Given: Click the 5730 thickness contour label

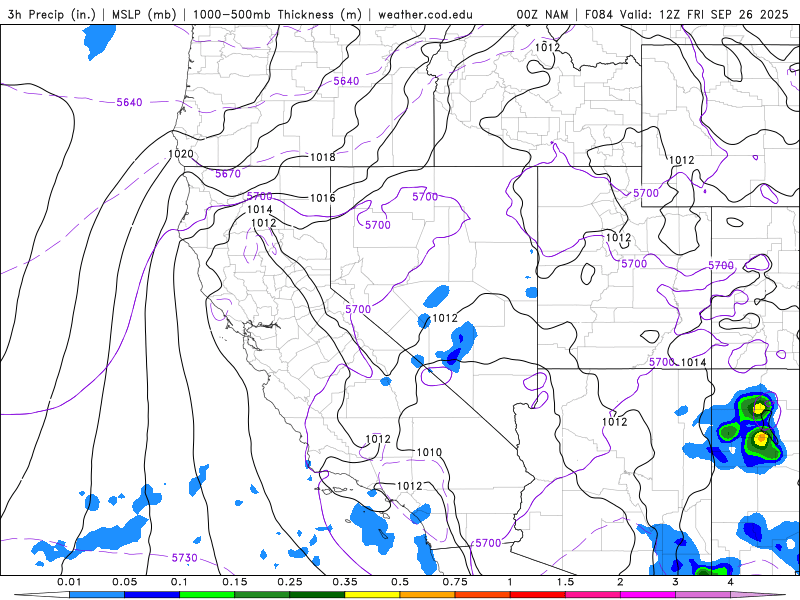Looking at the screenshot, I should pyautogui.click(x=184, y=558).
